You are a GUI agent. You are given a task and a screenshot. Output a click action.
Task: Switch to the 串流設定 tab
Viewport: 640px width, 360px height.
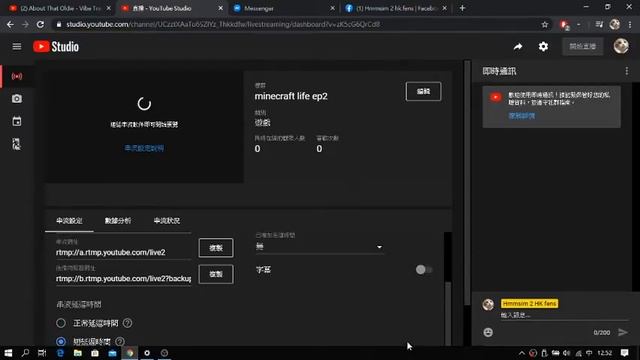pyautogui.click(x=69, y=221)
